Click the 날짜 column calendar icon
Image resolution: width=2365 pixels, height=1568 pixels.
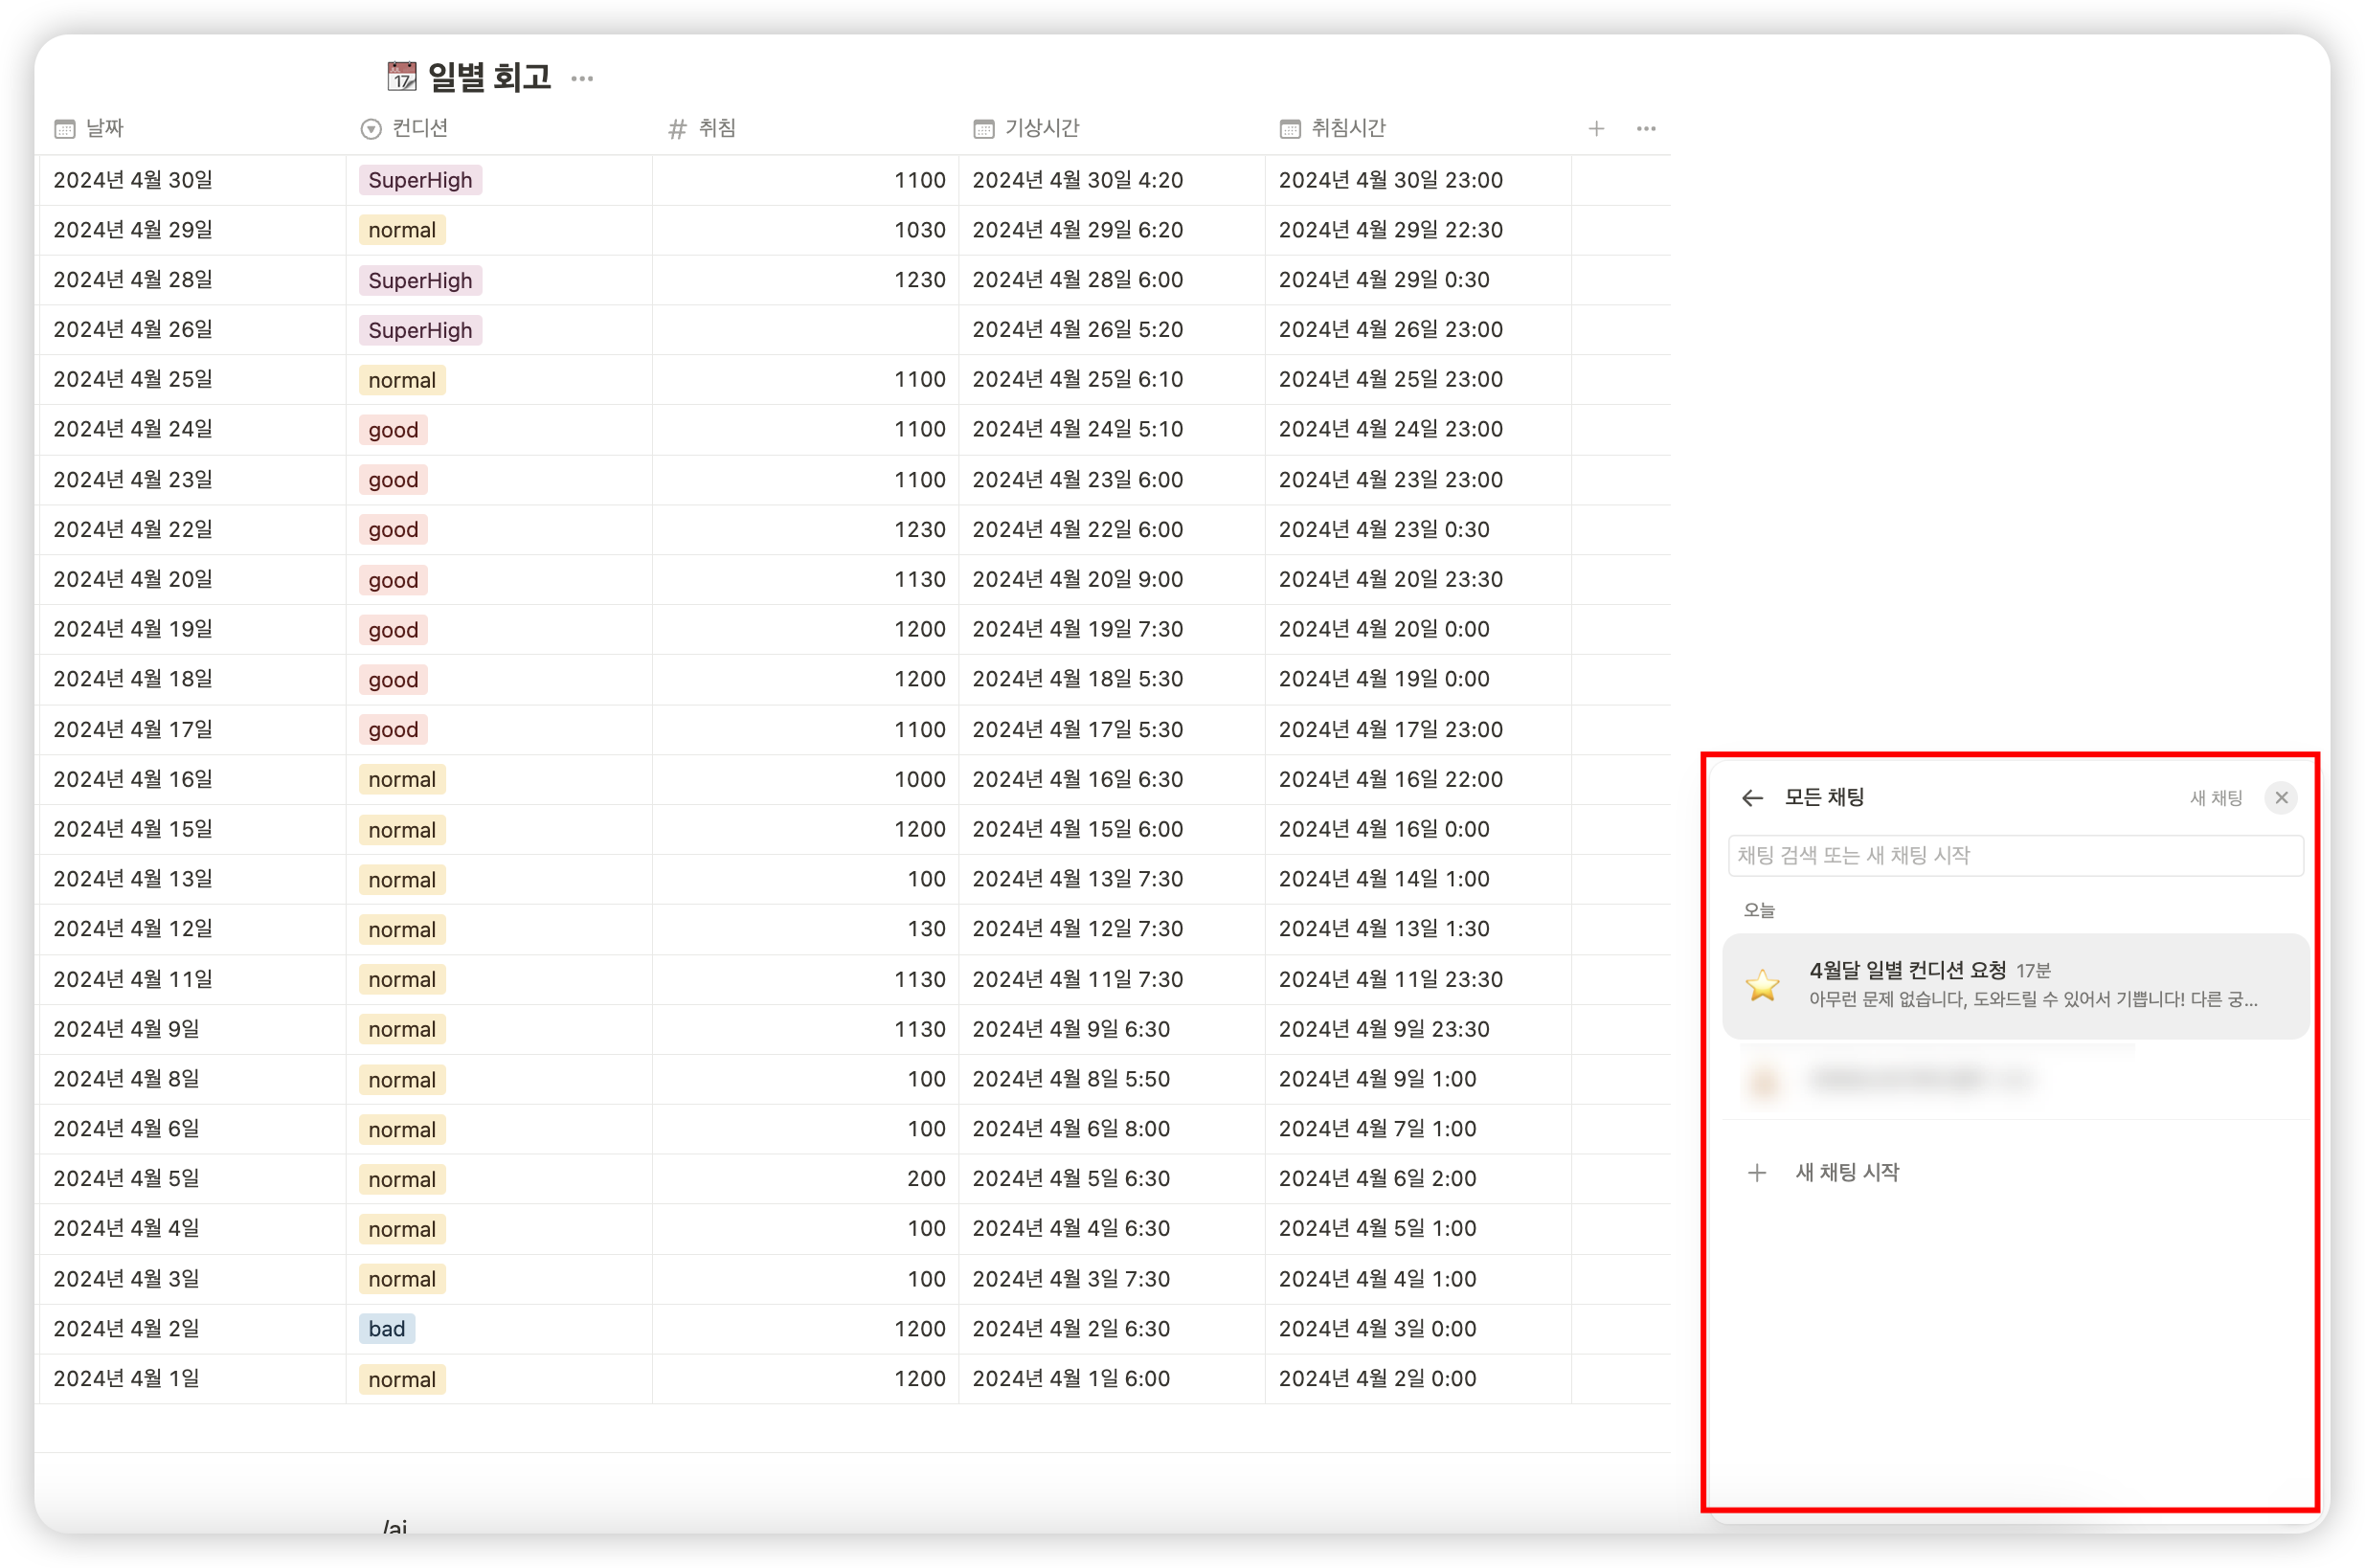(x=65, y=129)
